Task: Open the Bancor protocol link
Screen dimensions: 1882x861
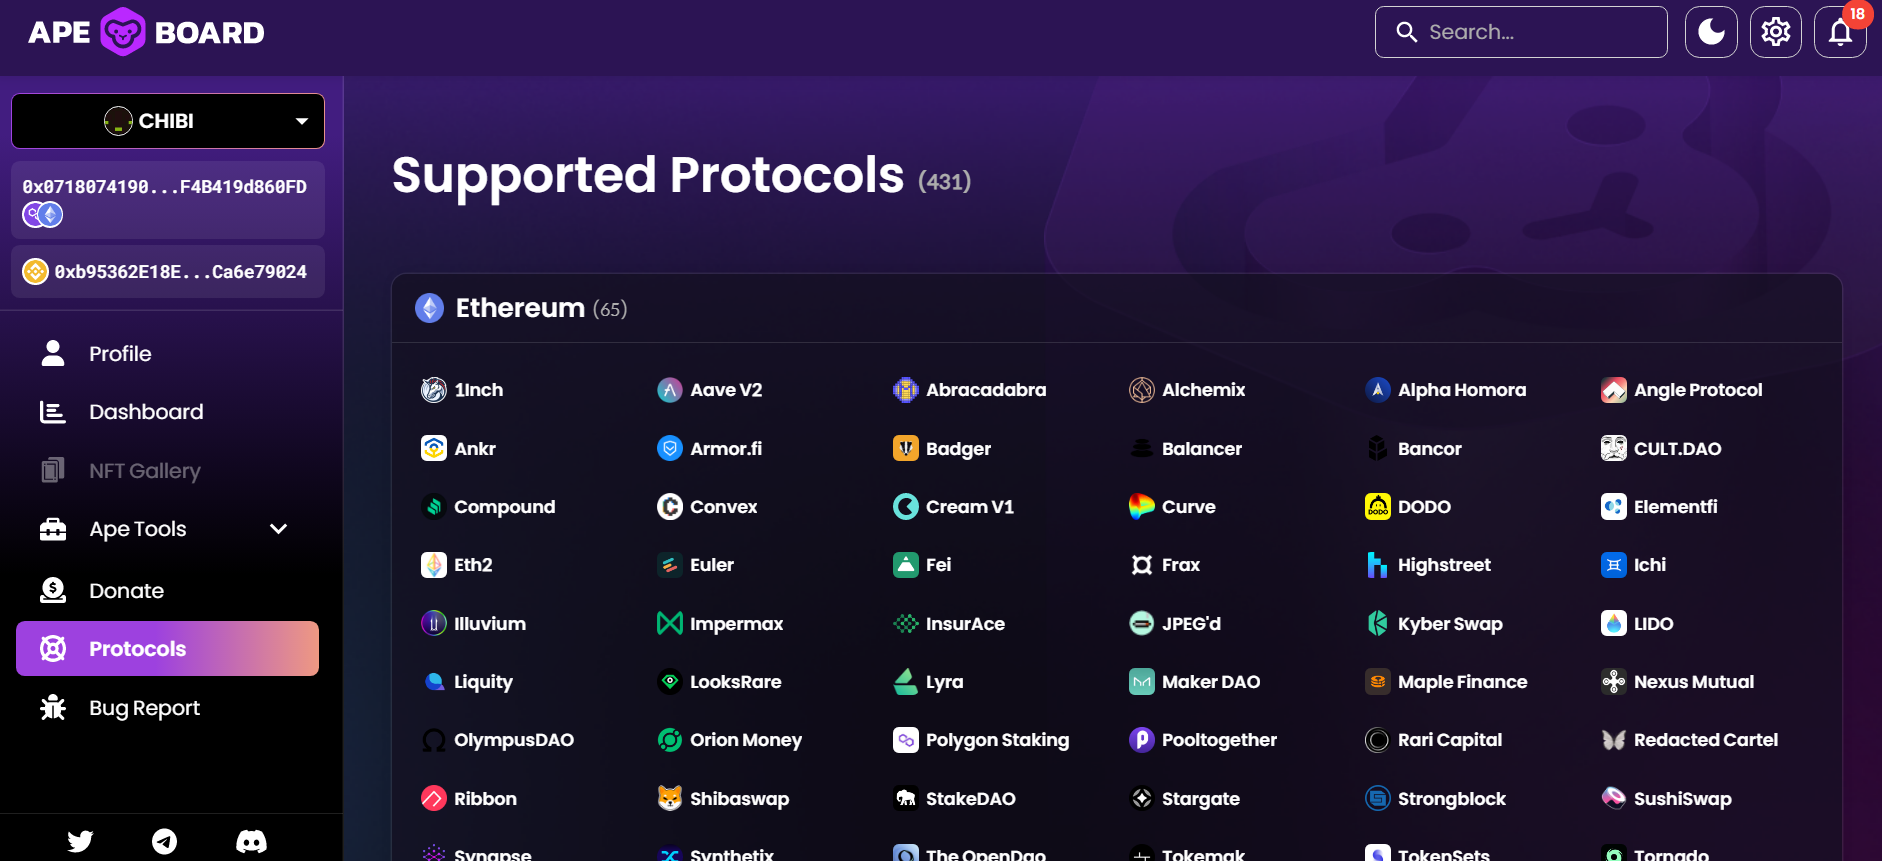Action: tap(1413, 448)
